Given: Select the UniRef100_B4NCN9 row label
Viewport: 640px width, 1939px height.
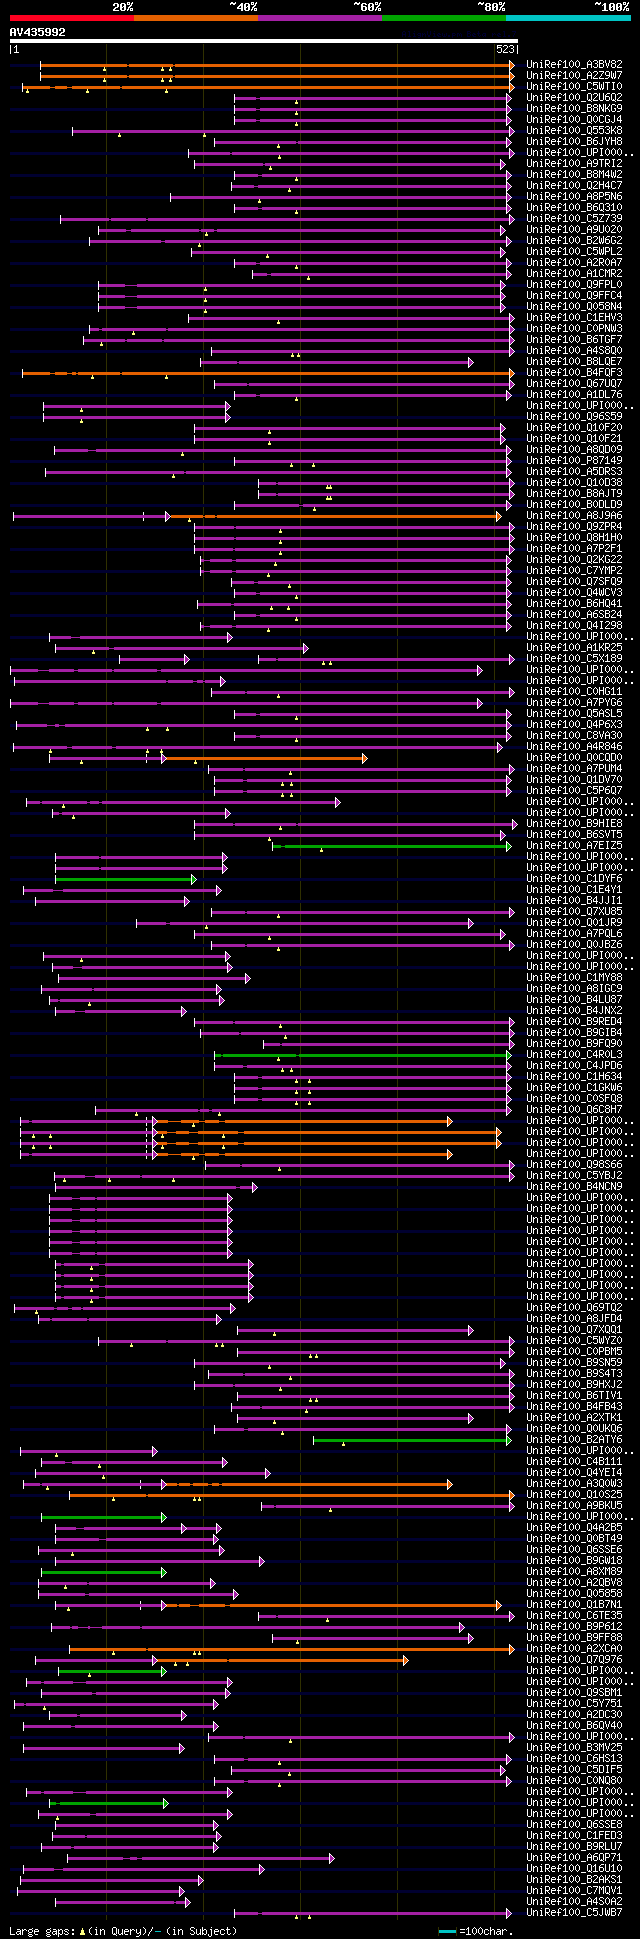Looking at the screenshot, I should pyautogui.click(x=574, y=1186).
